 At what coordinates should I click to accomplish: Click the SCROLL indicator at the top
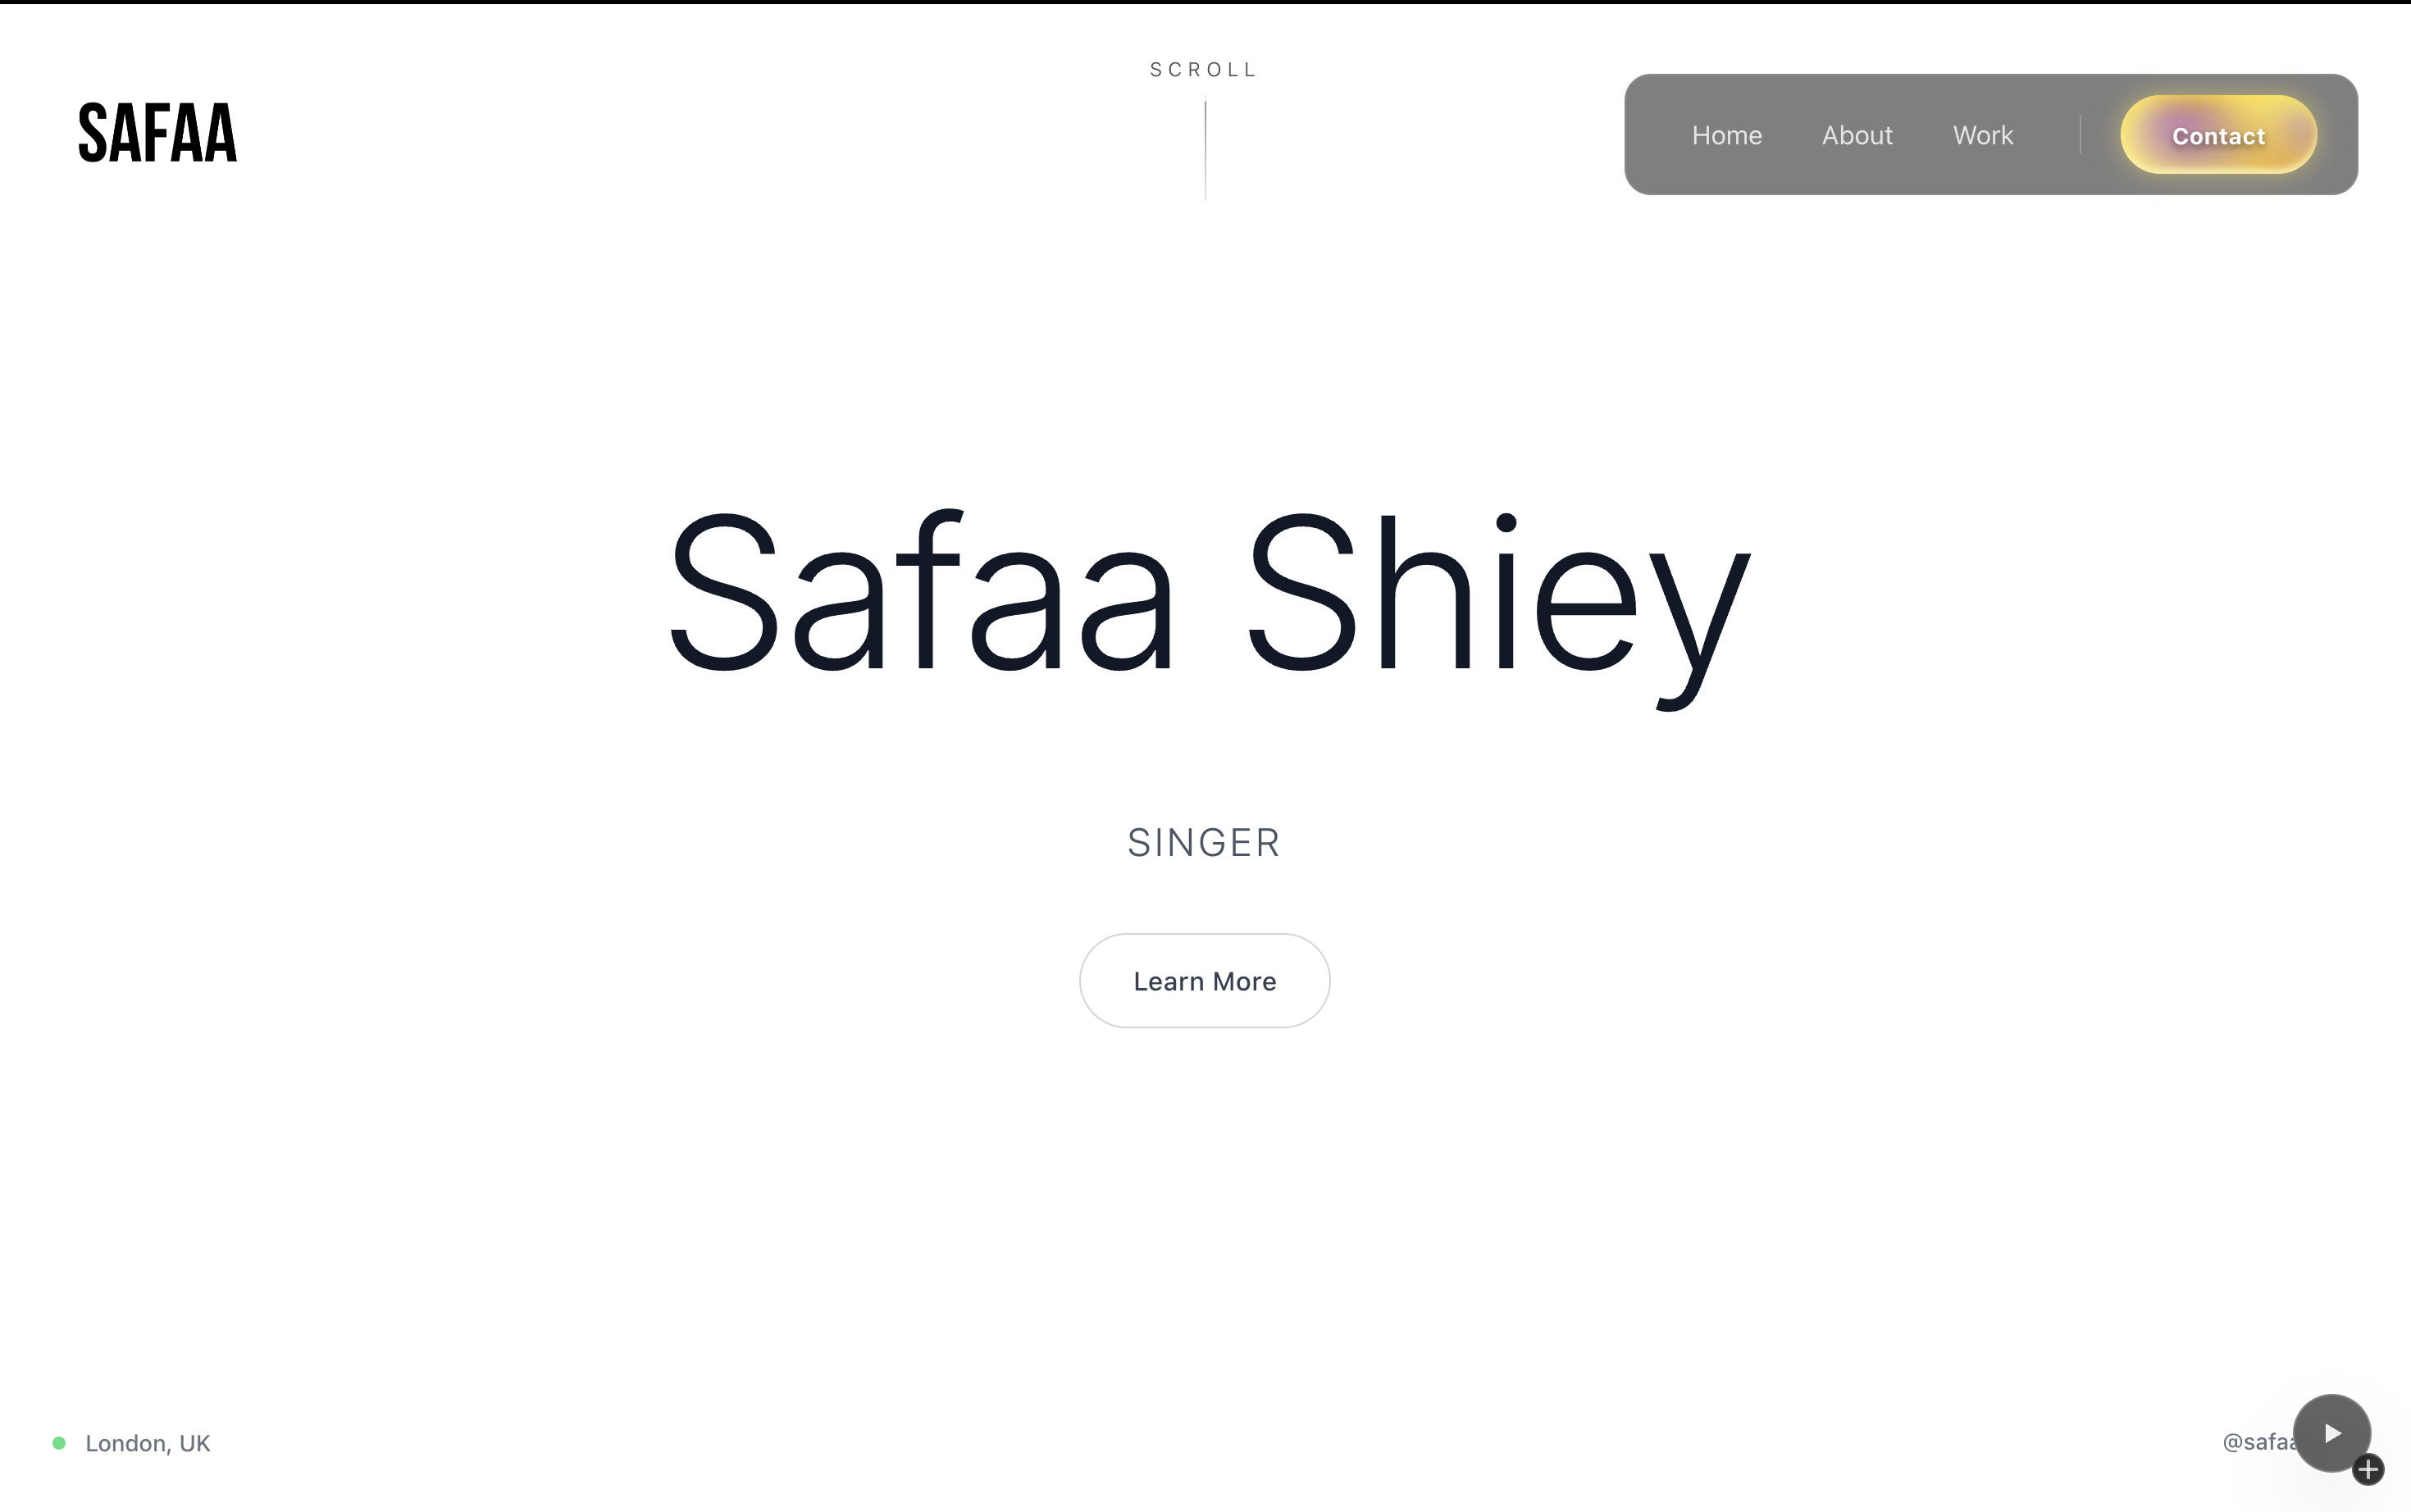(x=1204, y=69)
